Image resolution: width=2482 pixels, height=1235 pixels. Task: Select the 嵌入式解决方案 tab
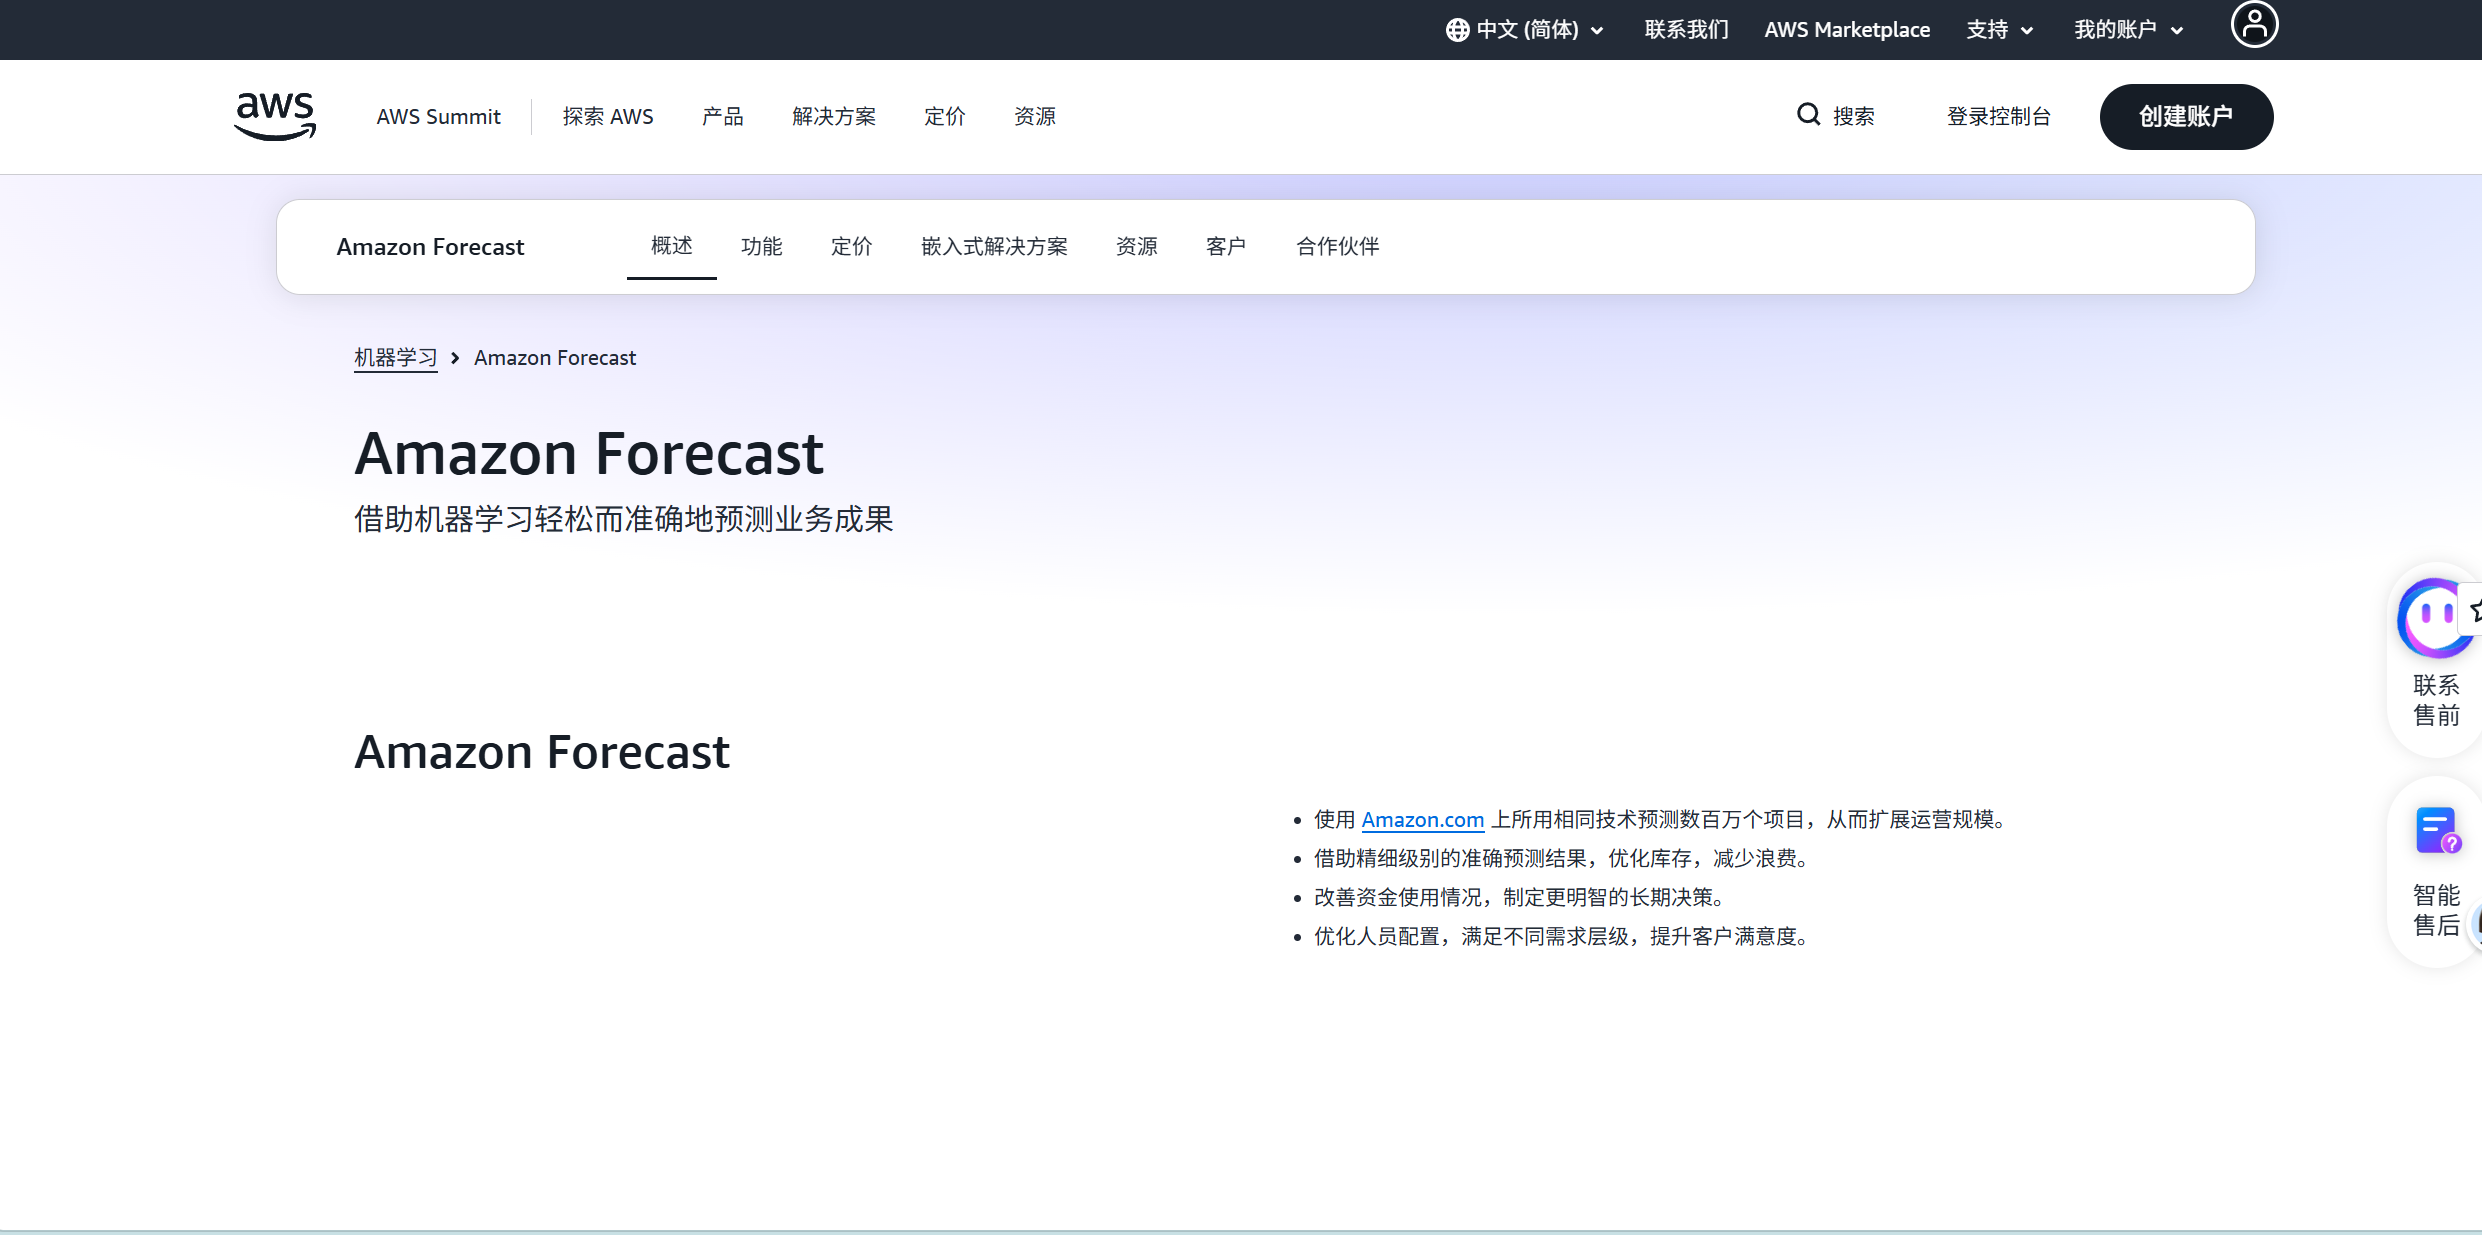[994, 246]
